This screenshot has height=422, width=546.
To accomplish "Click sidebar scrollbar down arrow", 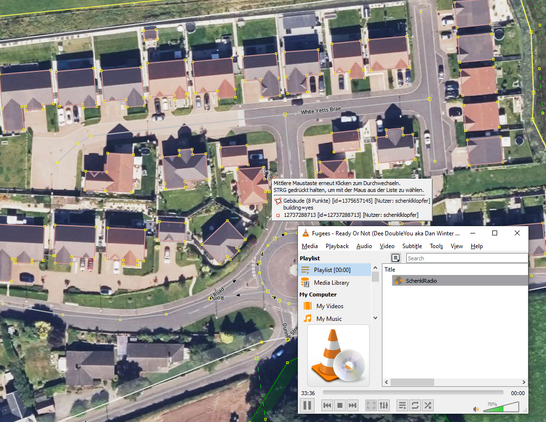I will (375, 318).
